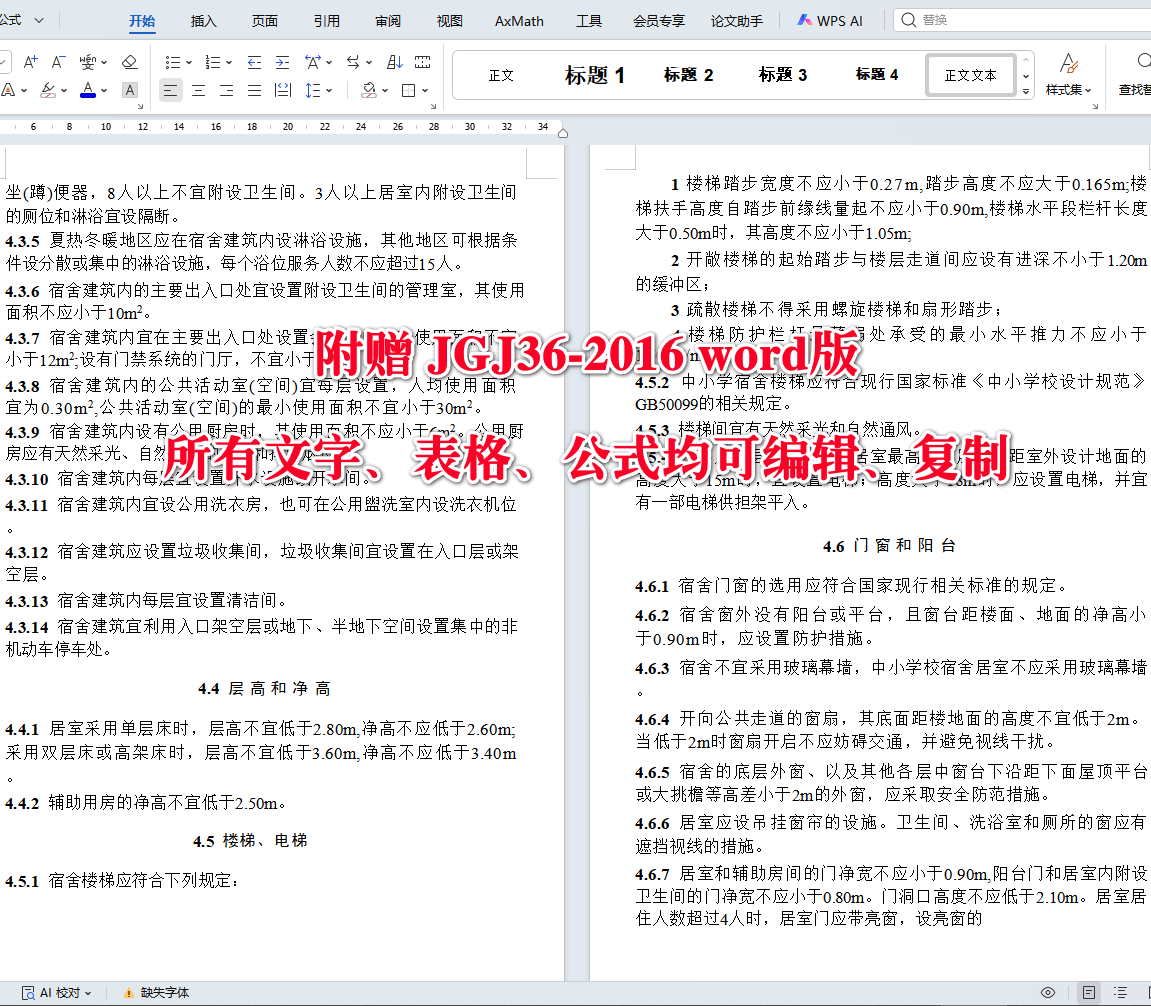Switch to the 插入 tab

203,21
